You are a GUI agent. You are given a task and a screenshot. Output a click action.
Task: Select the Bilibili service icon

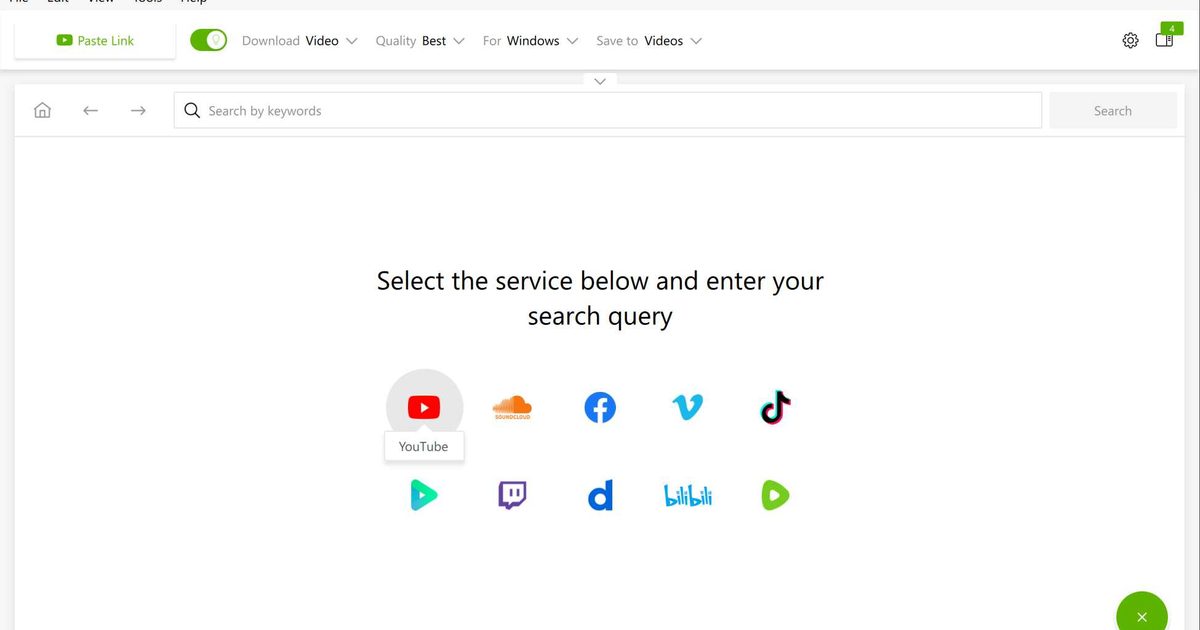tap(688, 495)
